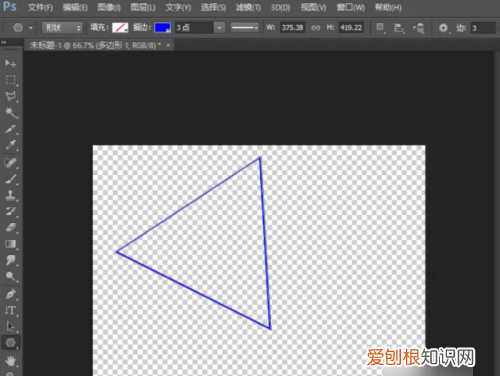Open path operations icon in options bar
Viewport: 500px width, 376px height.
tap(380, 28)
